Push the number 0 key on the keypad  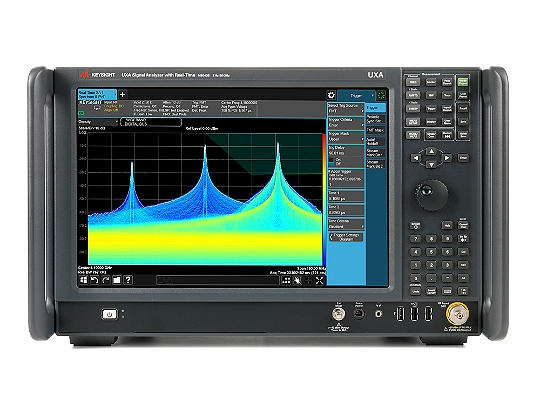[415, 278]
